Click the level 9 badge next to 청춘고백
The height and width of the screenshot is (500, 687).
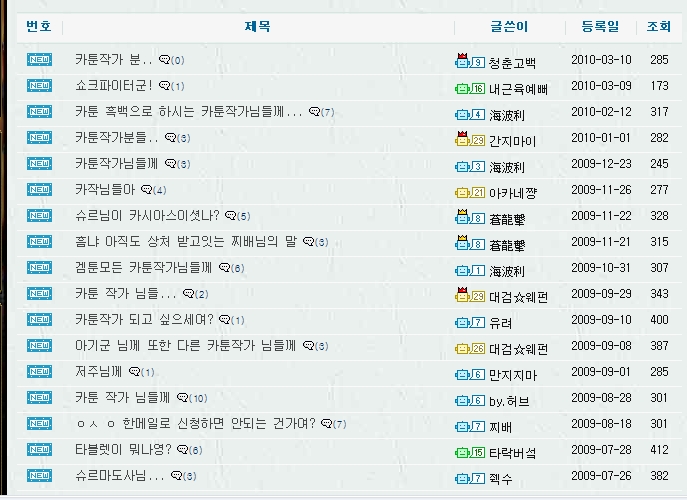click(469, 62)
